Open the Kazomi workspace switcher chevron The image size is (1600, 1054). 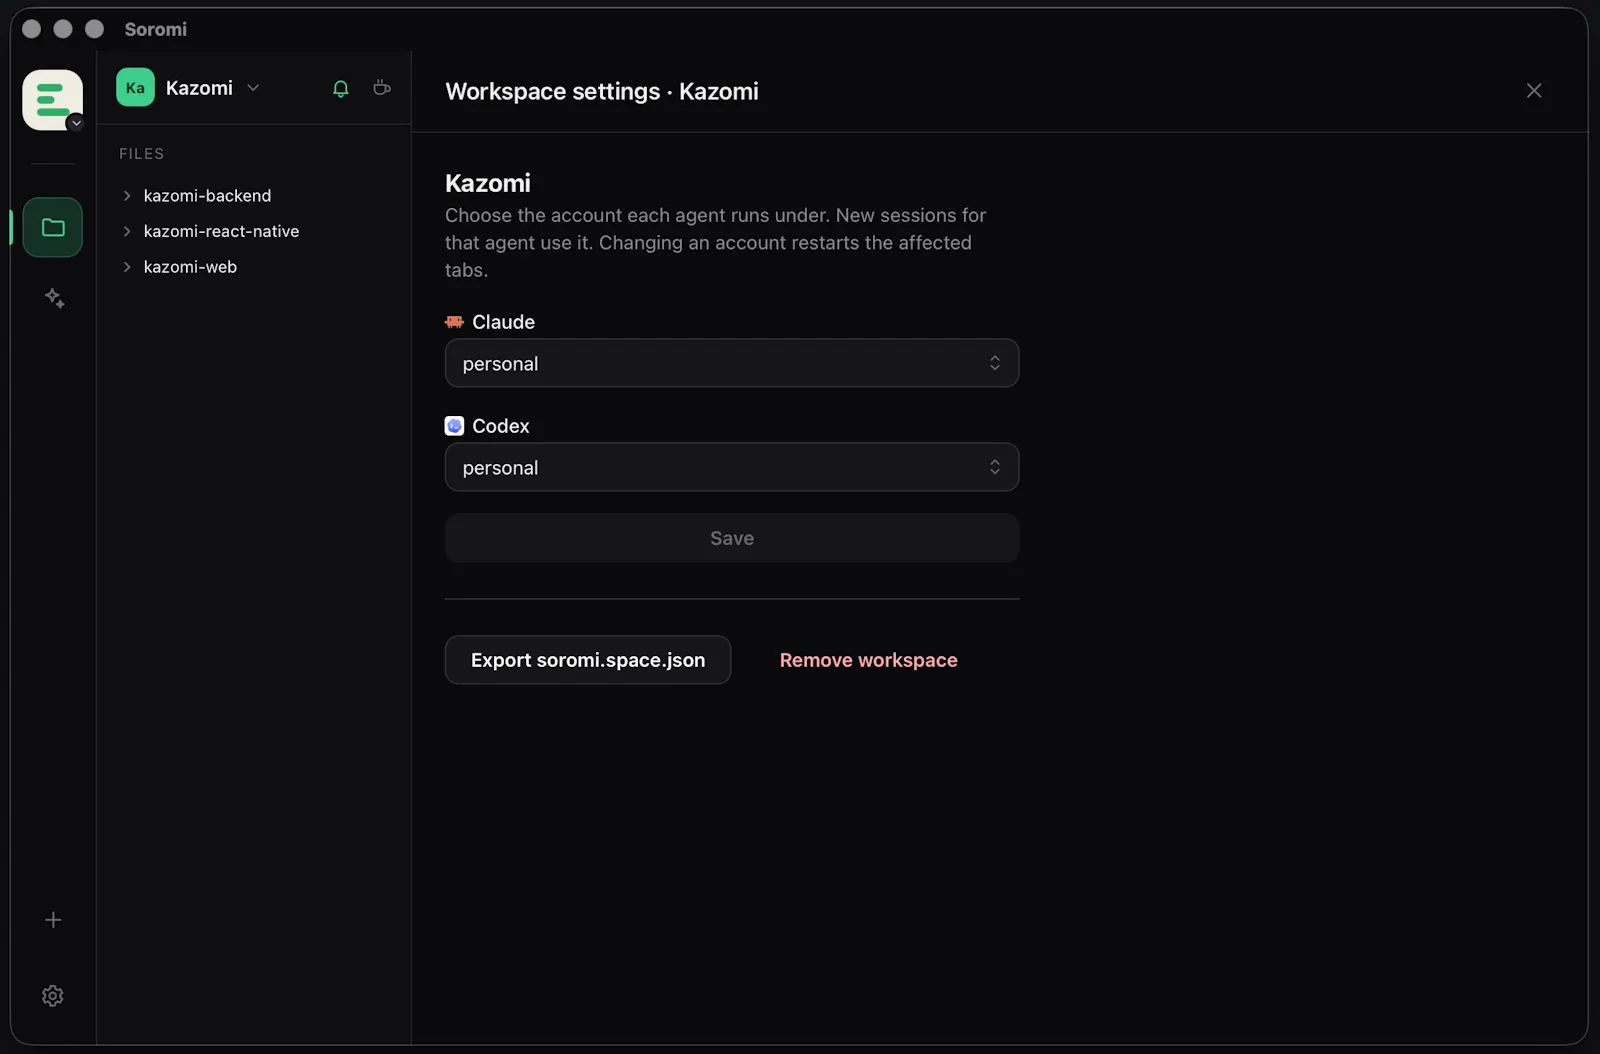(253, 88)
